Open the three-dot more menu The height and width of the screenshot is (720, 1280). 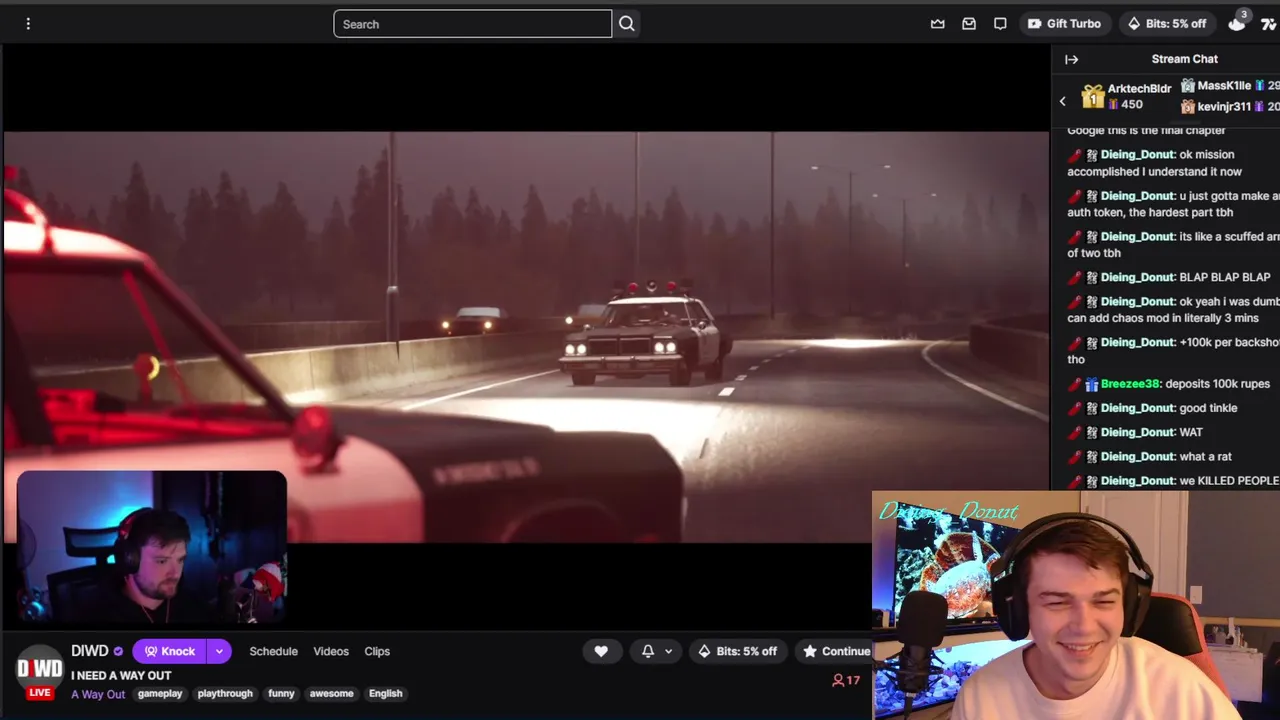pyautogui.click(x=28, y=24)
